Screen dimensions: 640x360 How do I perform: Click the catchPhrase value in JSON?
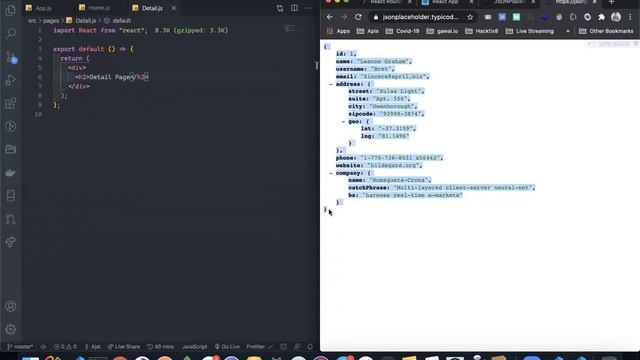(464, 188)
